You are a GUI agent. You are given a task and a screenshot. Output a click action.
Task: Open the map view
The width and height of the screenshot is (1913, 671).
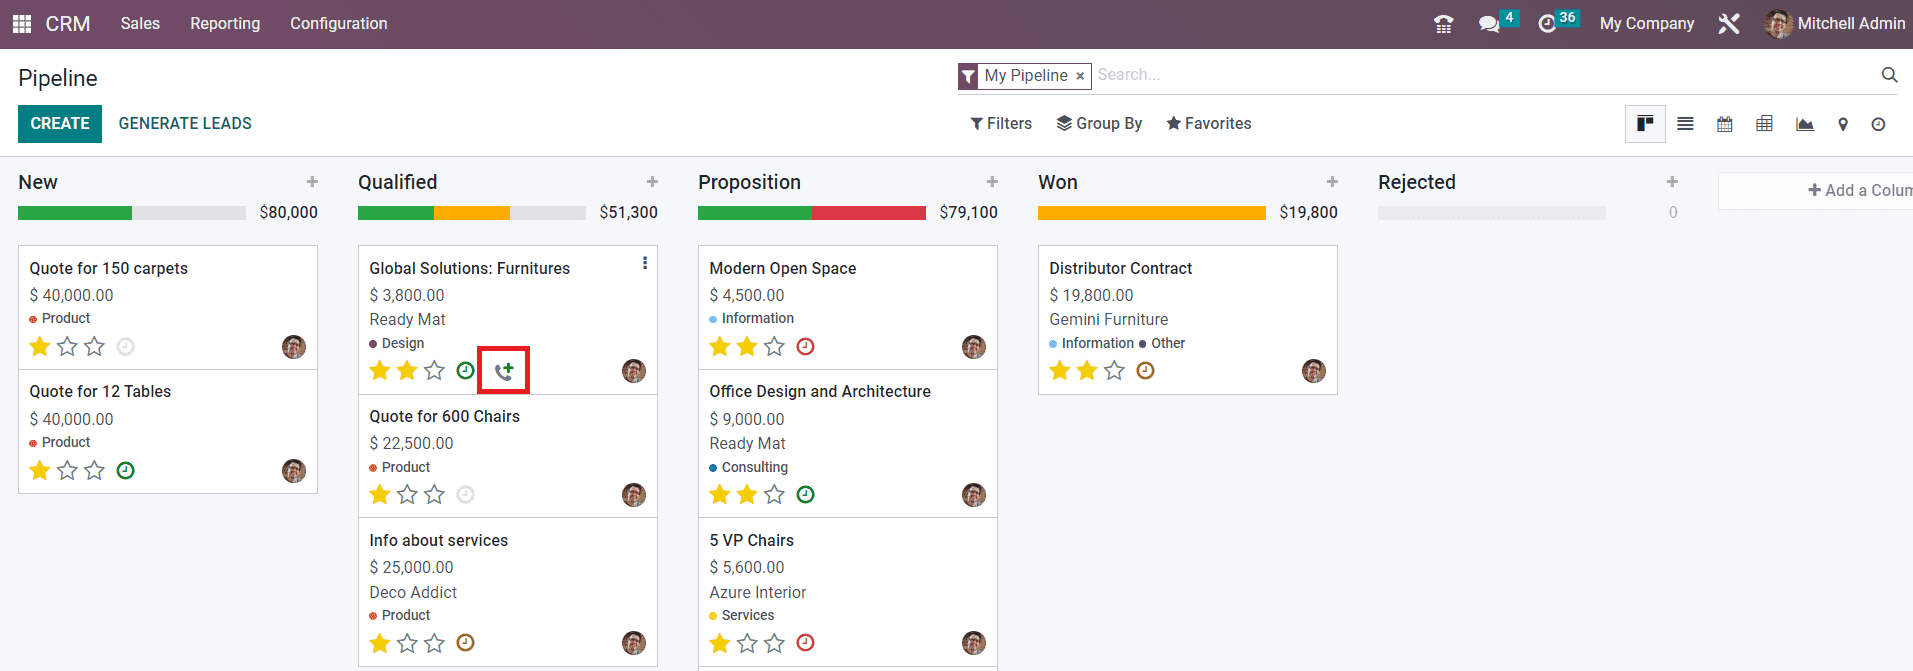[x=1843, y=124]
